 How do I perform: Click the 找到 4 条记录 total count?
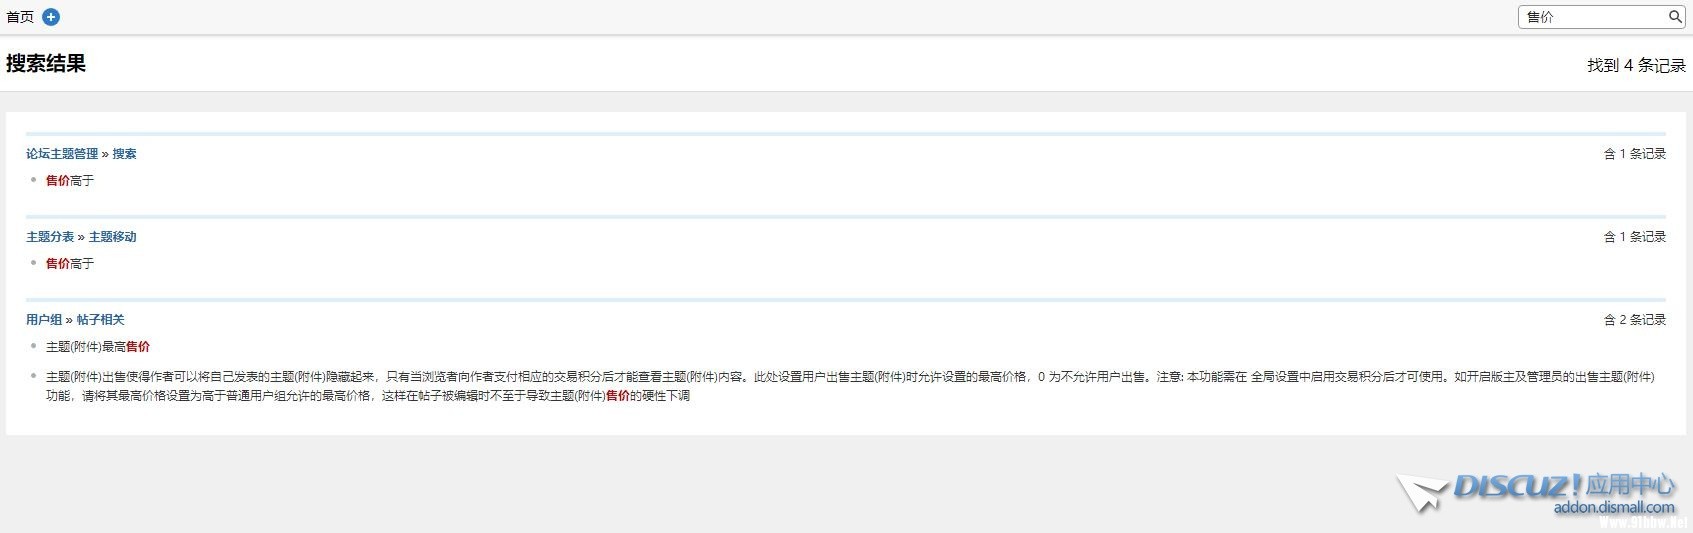click(x=1636, y=65)
